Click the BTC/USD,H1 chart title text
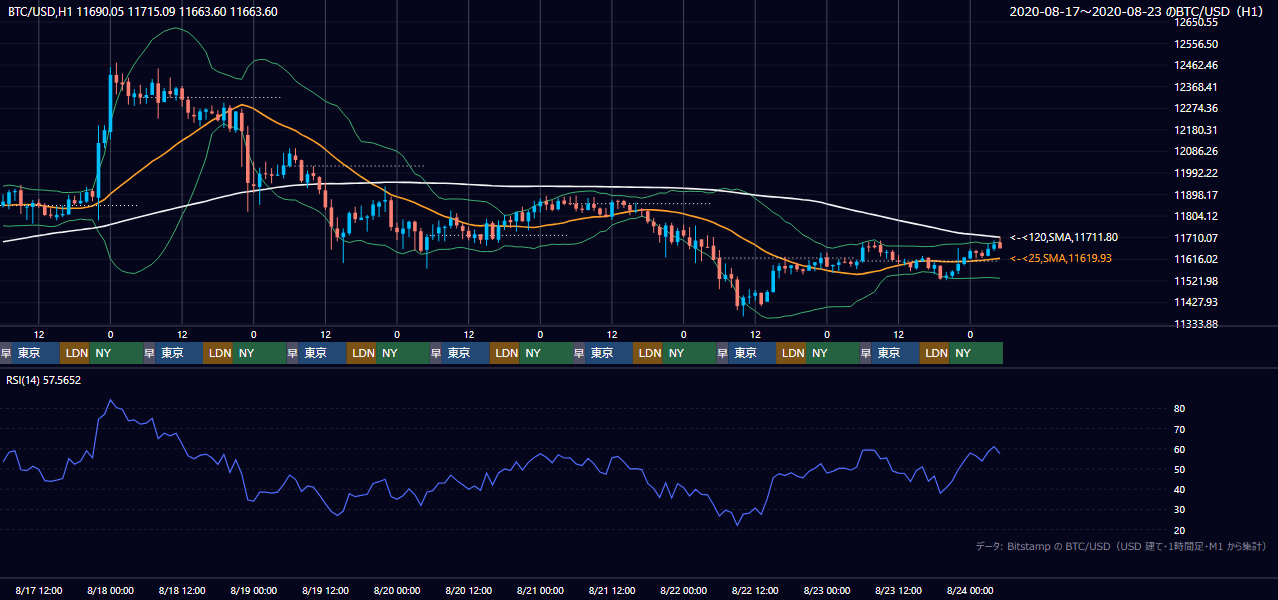This screenshot has width=1278, height=600. (x=143, y=12)
